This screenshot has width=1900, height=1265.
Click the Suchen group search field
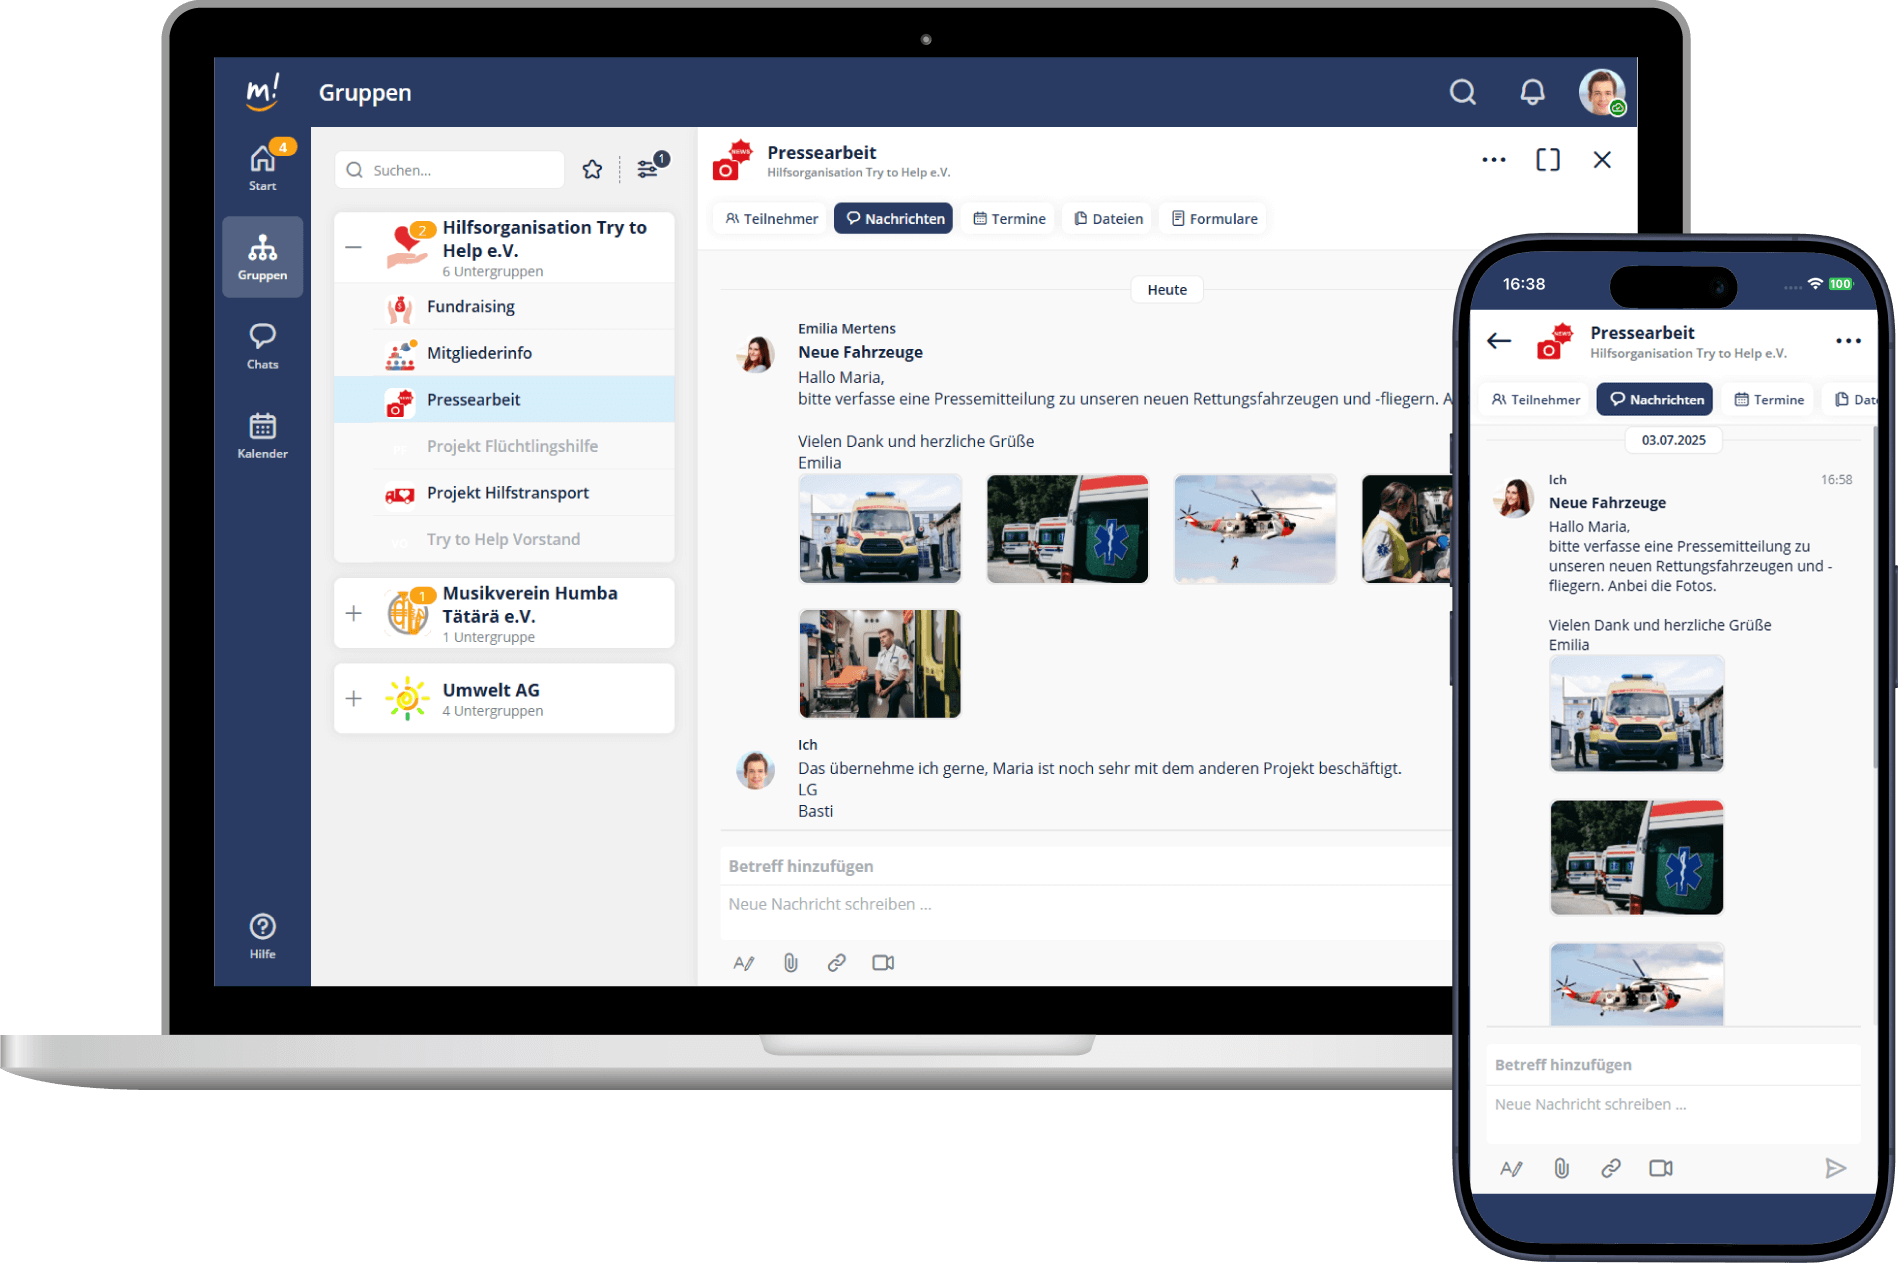(450, 170)
